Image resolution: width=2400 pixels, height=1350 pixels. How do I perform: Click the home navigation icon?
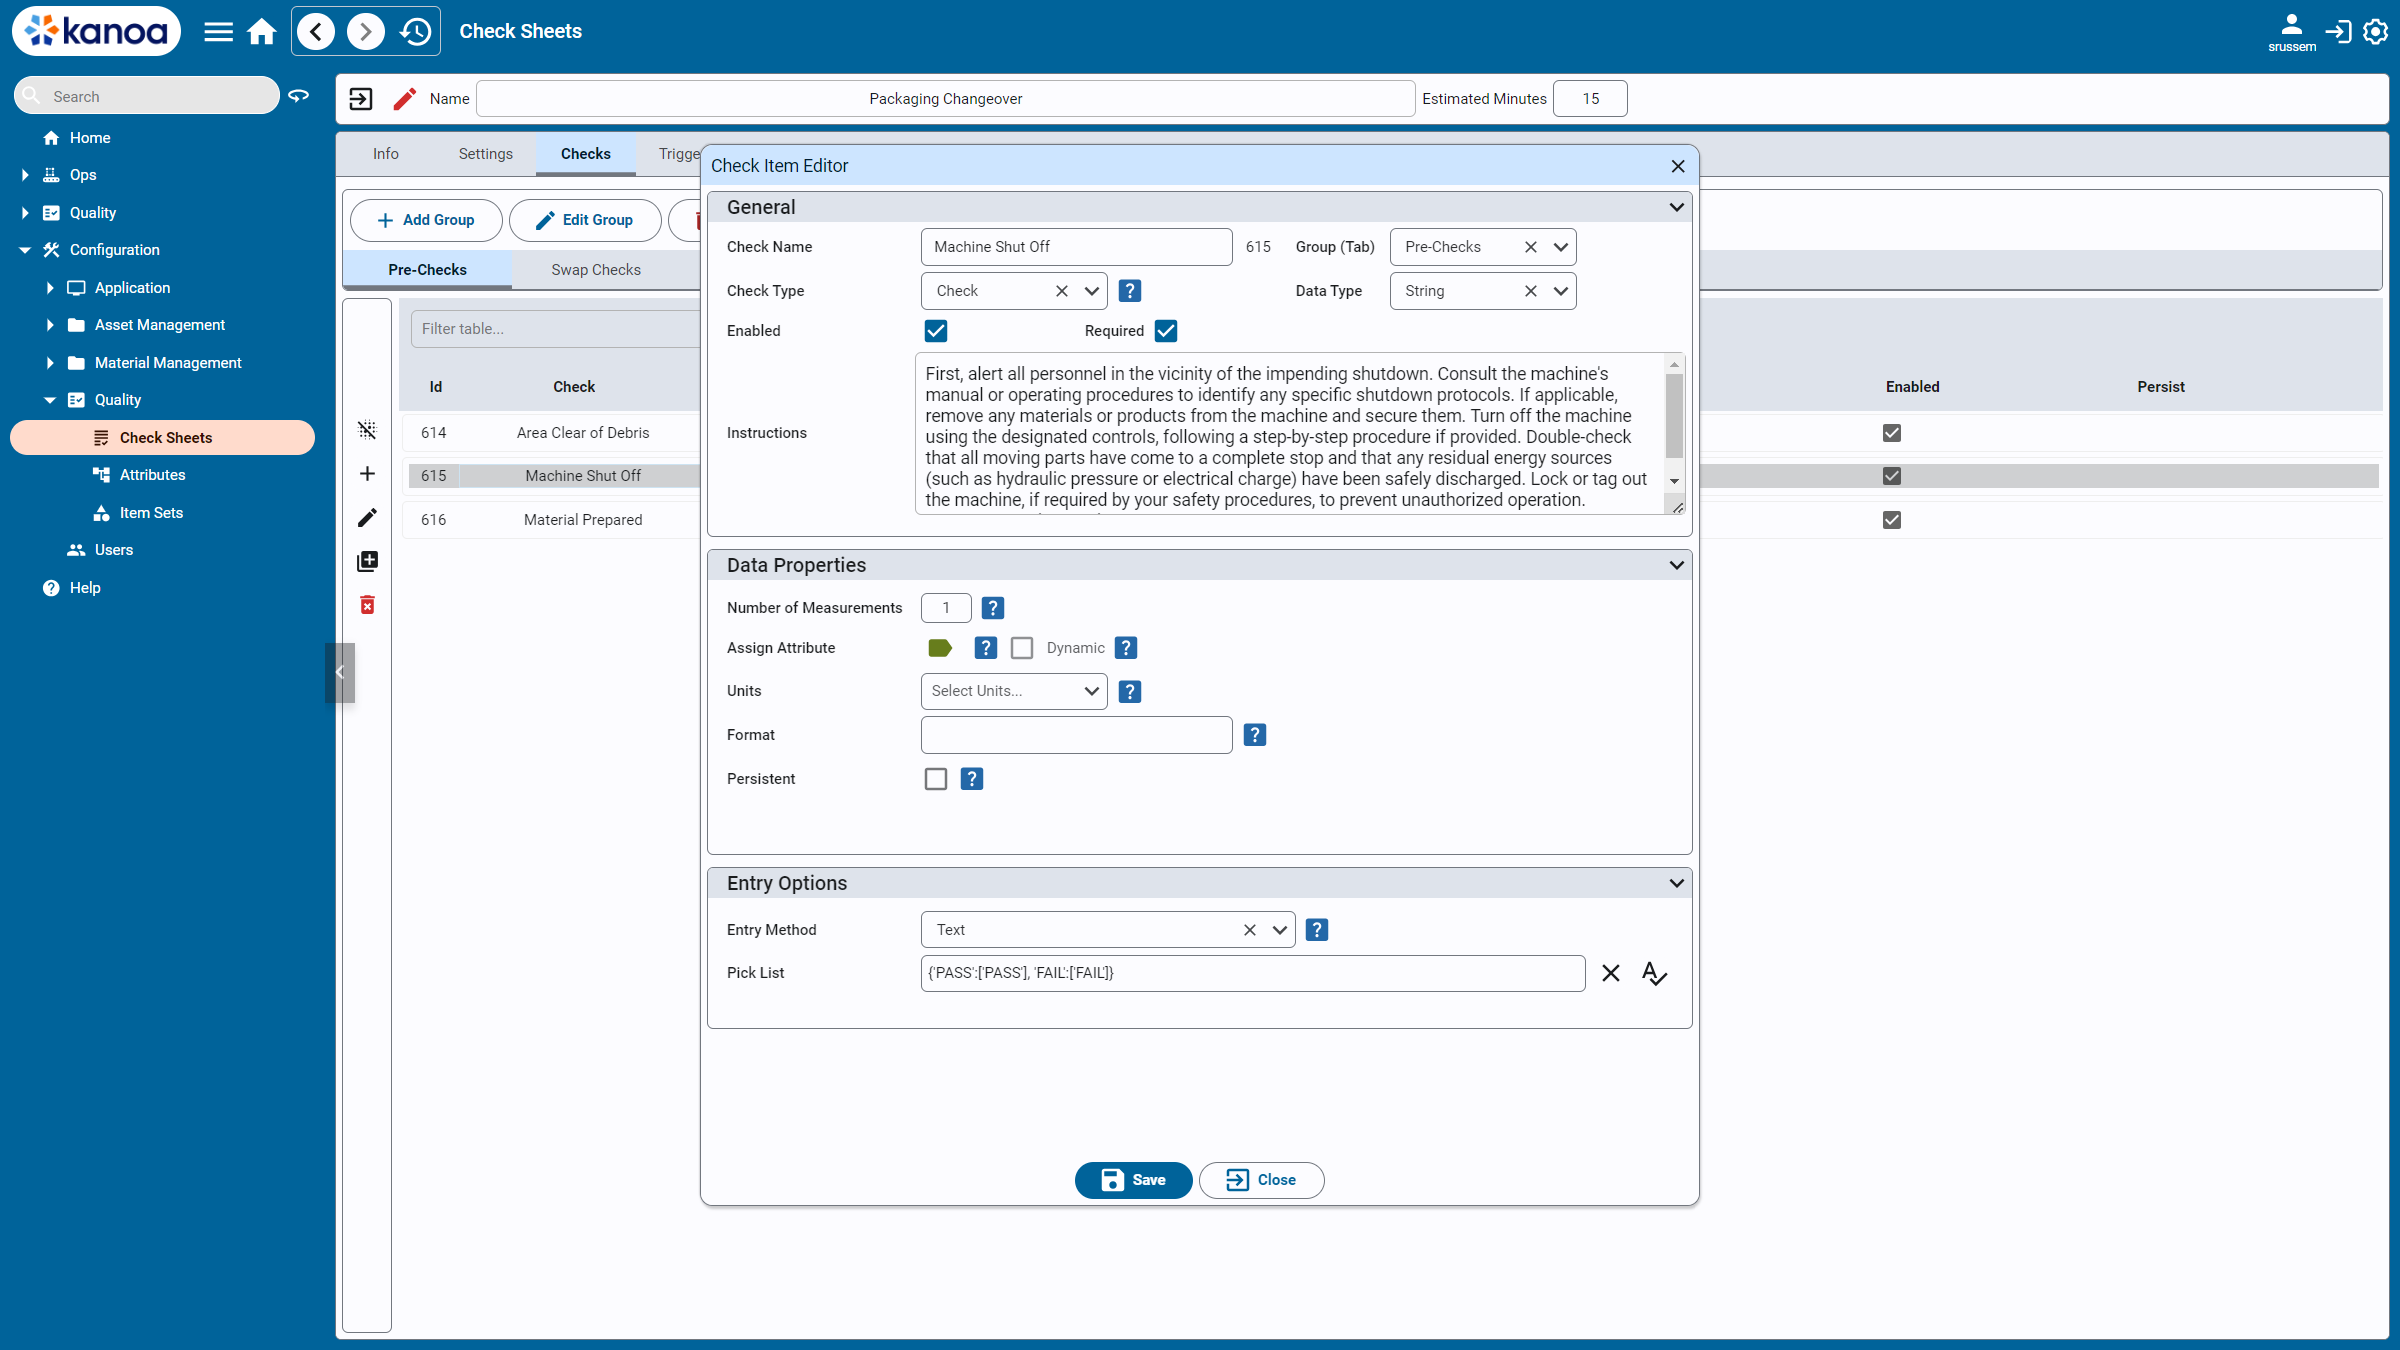(262, 31)
